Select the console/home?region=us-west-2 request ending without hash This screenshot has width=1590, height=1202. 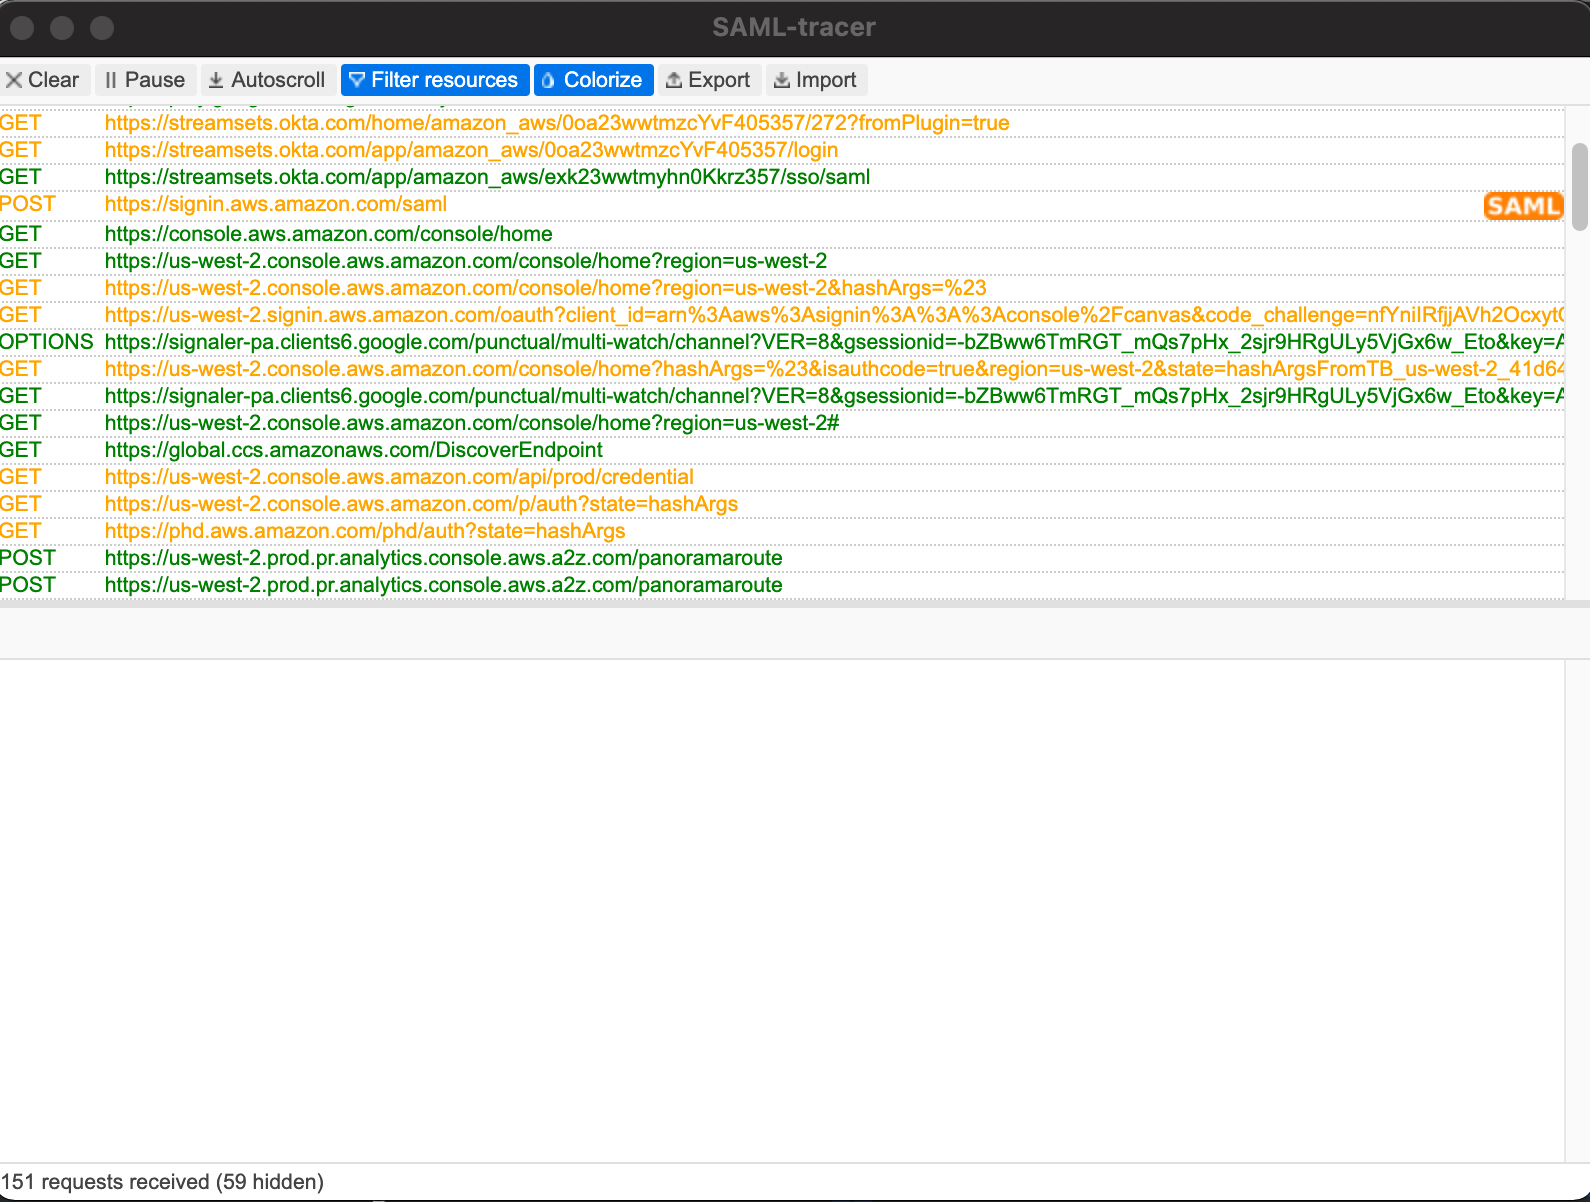click(782, 261)
